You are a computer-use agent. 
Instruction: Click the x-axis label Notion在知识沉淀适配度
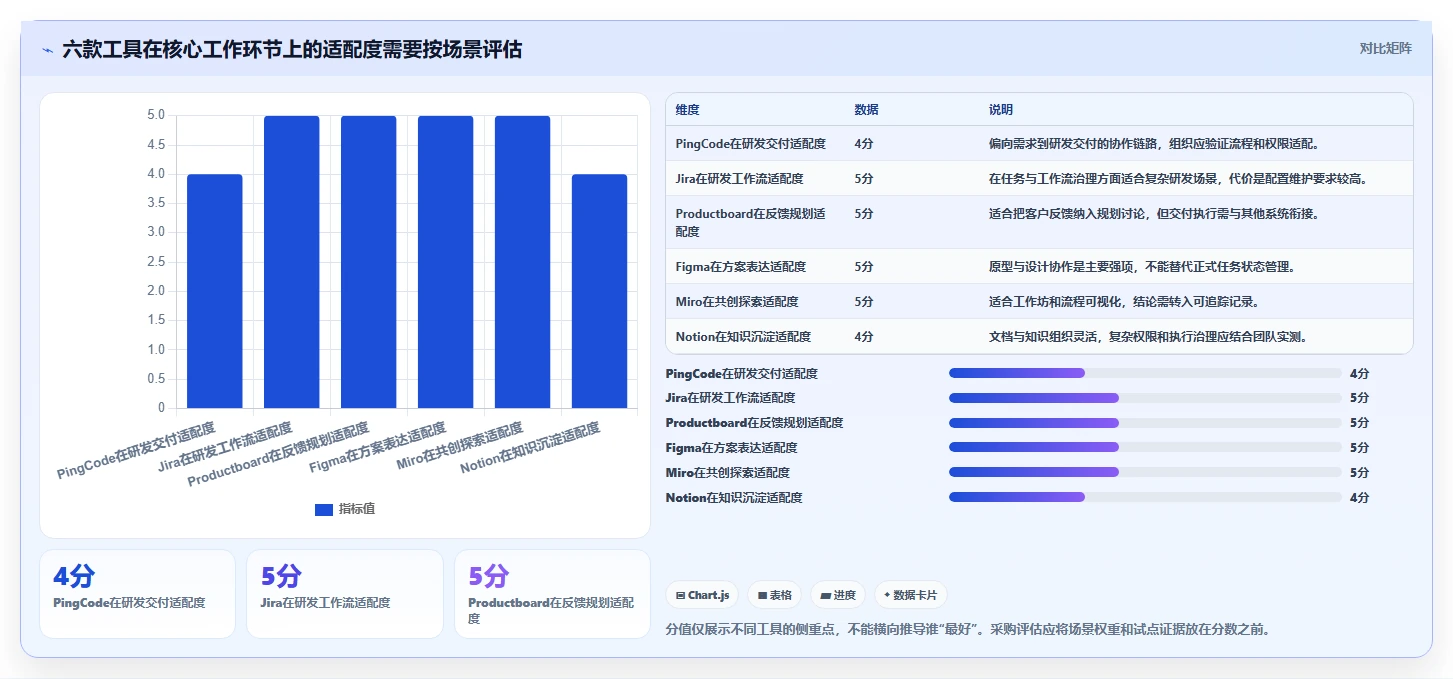(530, 448)
